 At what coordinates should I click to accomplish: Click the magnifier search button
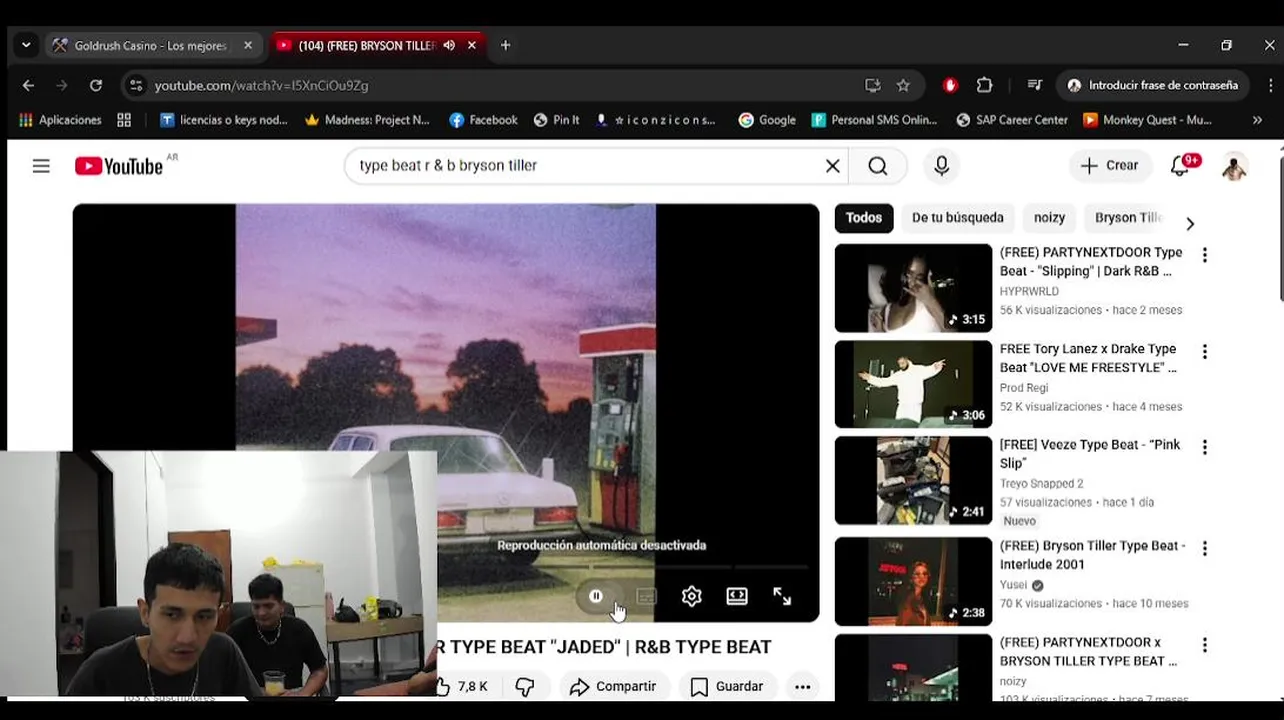877,166
